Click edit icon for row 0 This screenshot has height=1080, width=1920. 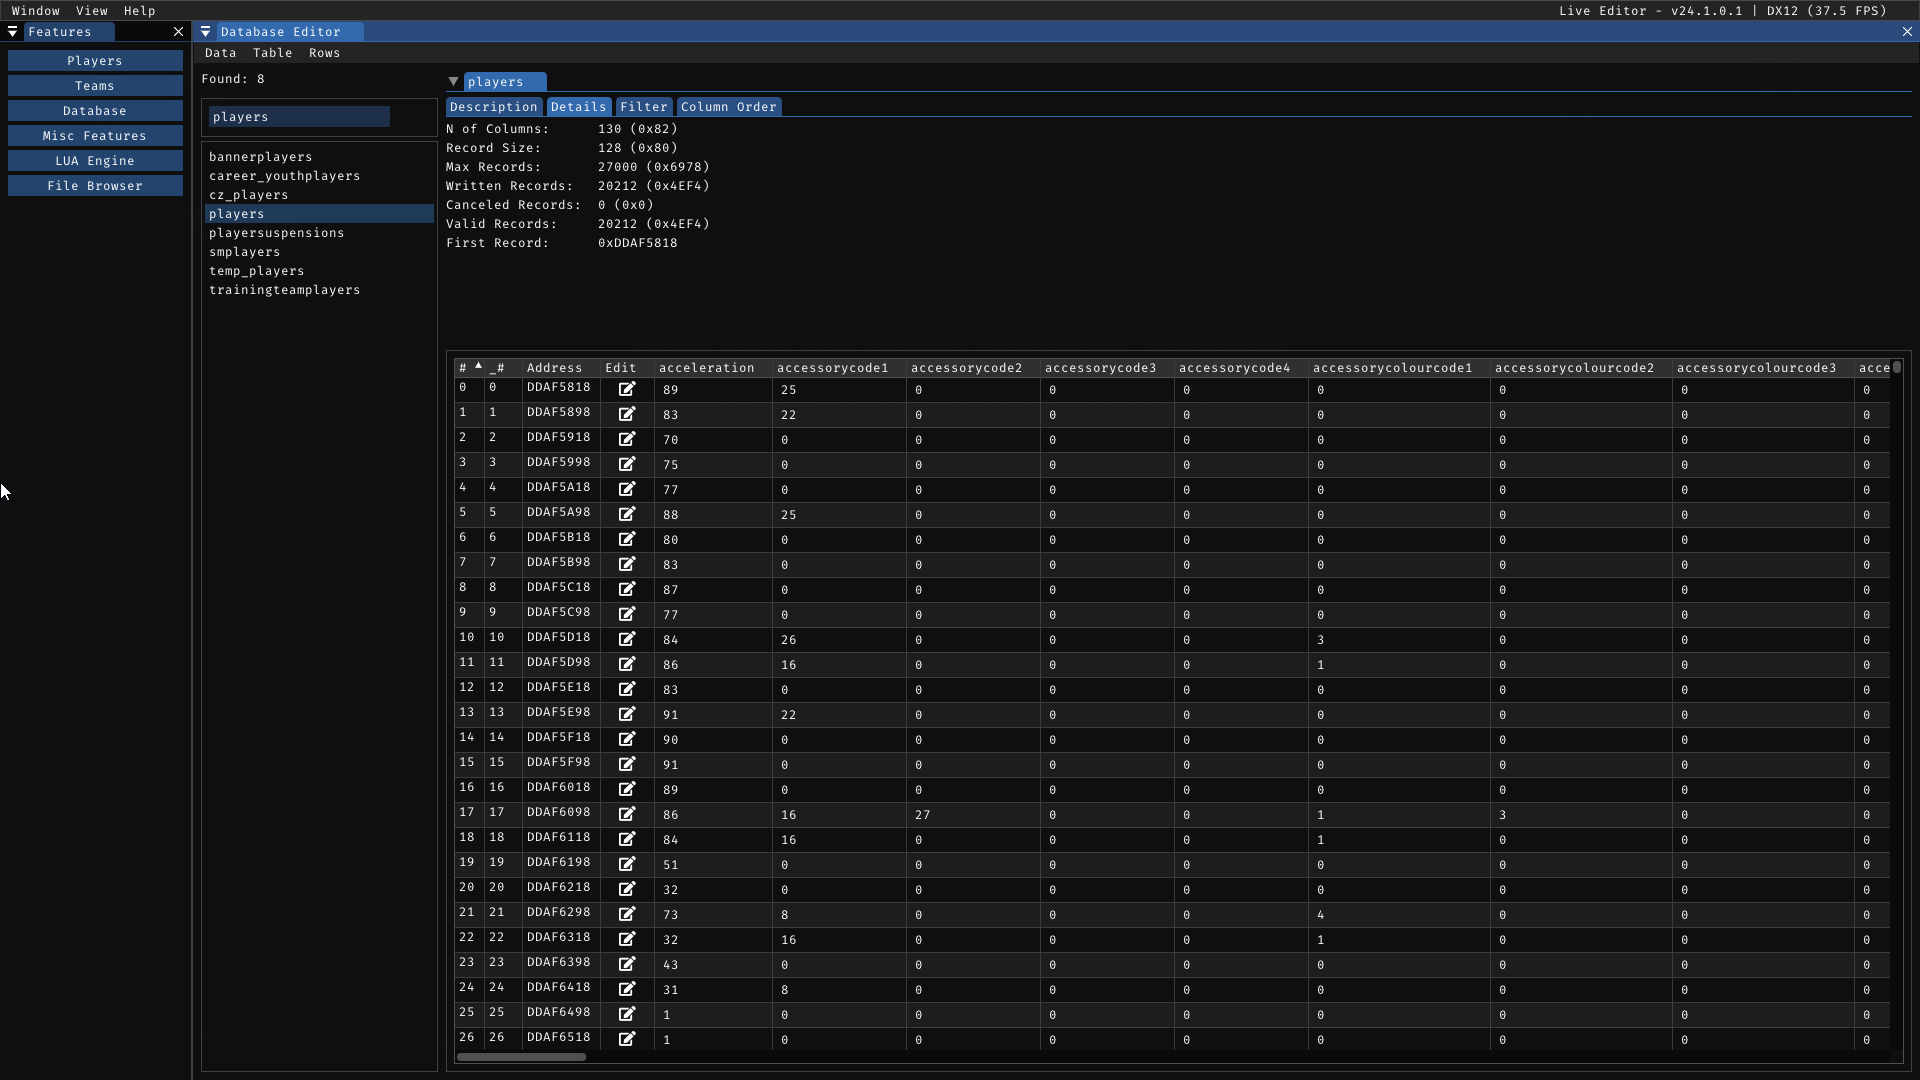click(x=627, y=389)
